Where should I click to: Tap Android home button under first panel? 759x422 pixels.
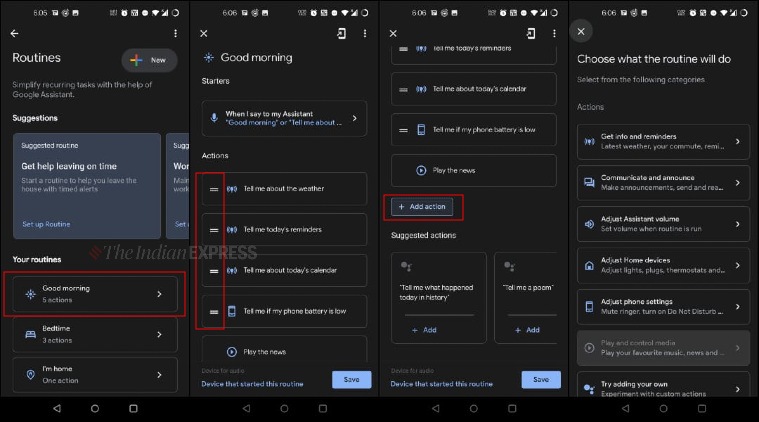pyautogui.click(x=95, y=408)
